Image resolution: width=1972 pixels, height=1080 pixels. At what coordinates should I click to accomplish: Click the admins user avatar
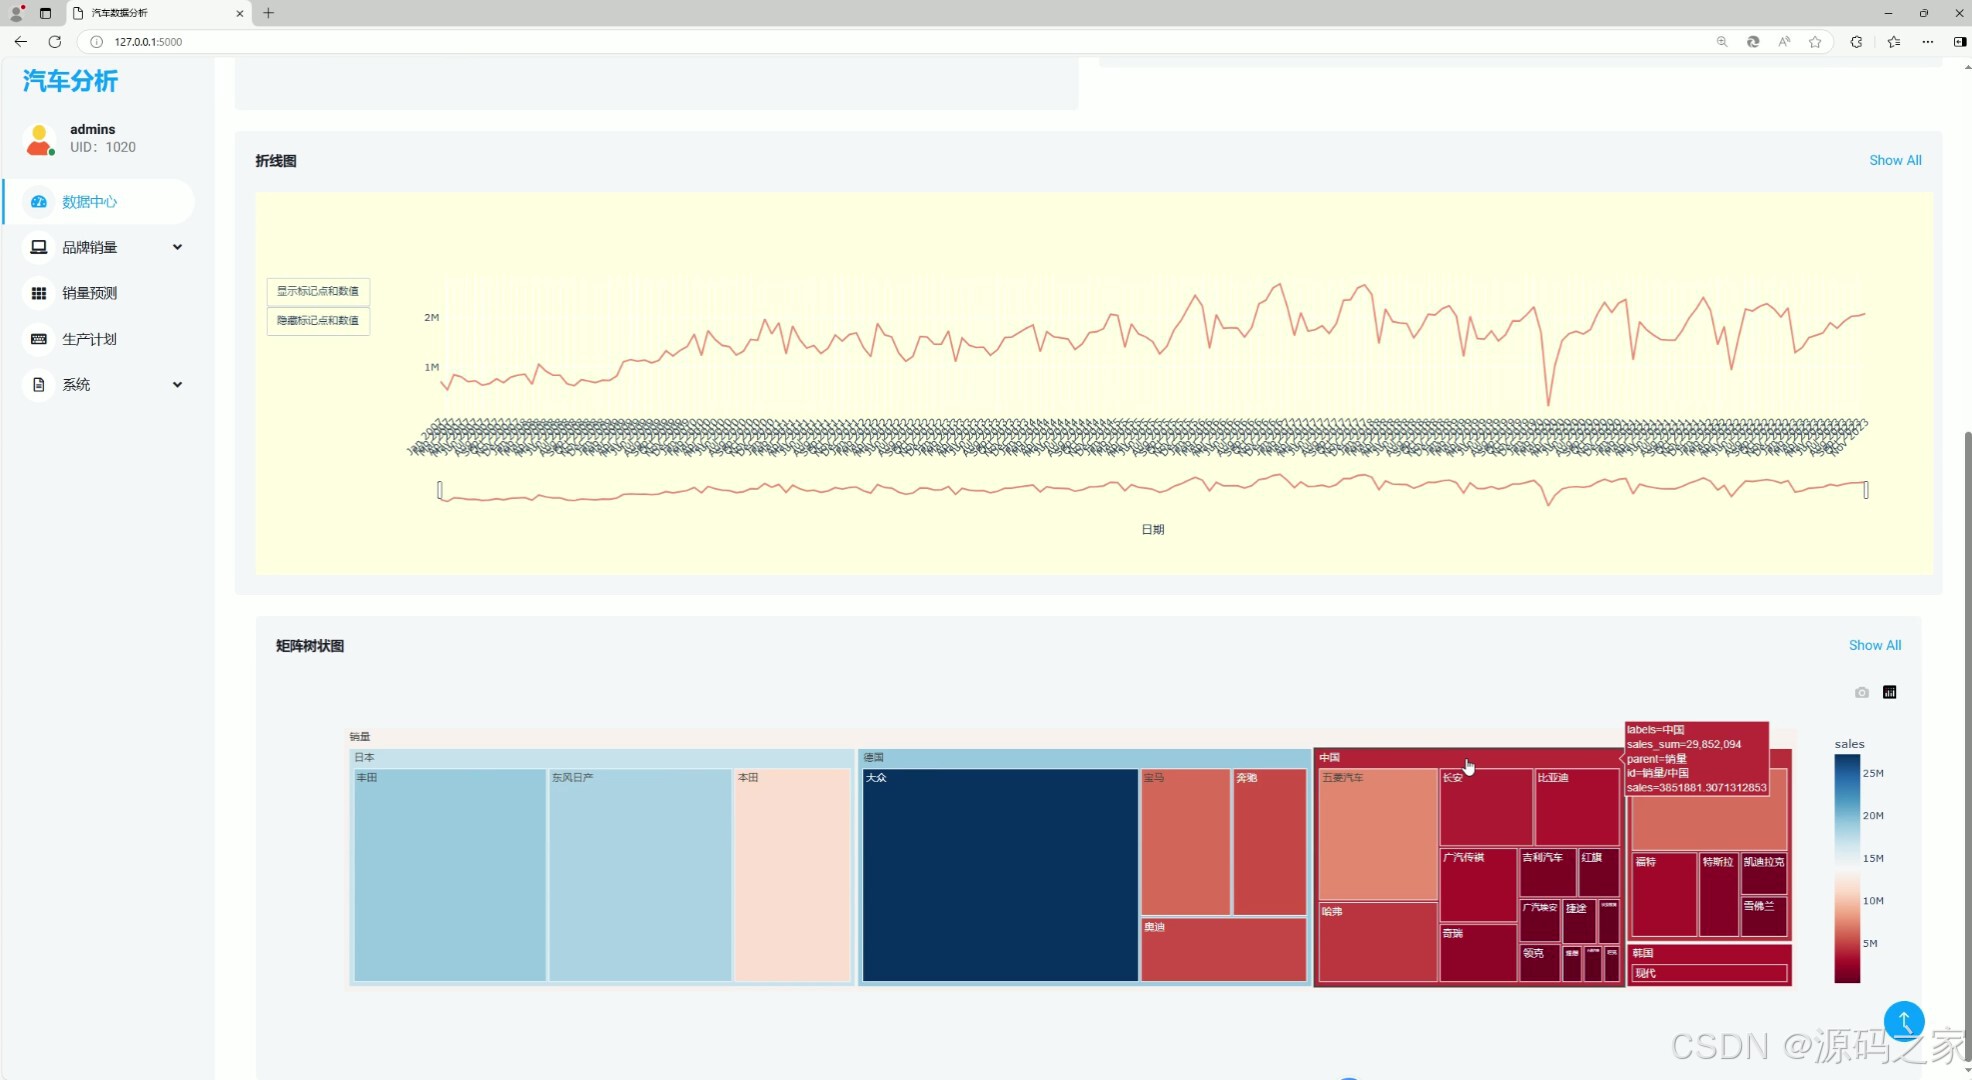[x=40, y=139]
